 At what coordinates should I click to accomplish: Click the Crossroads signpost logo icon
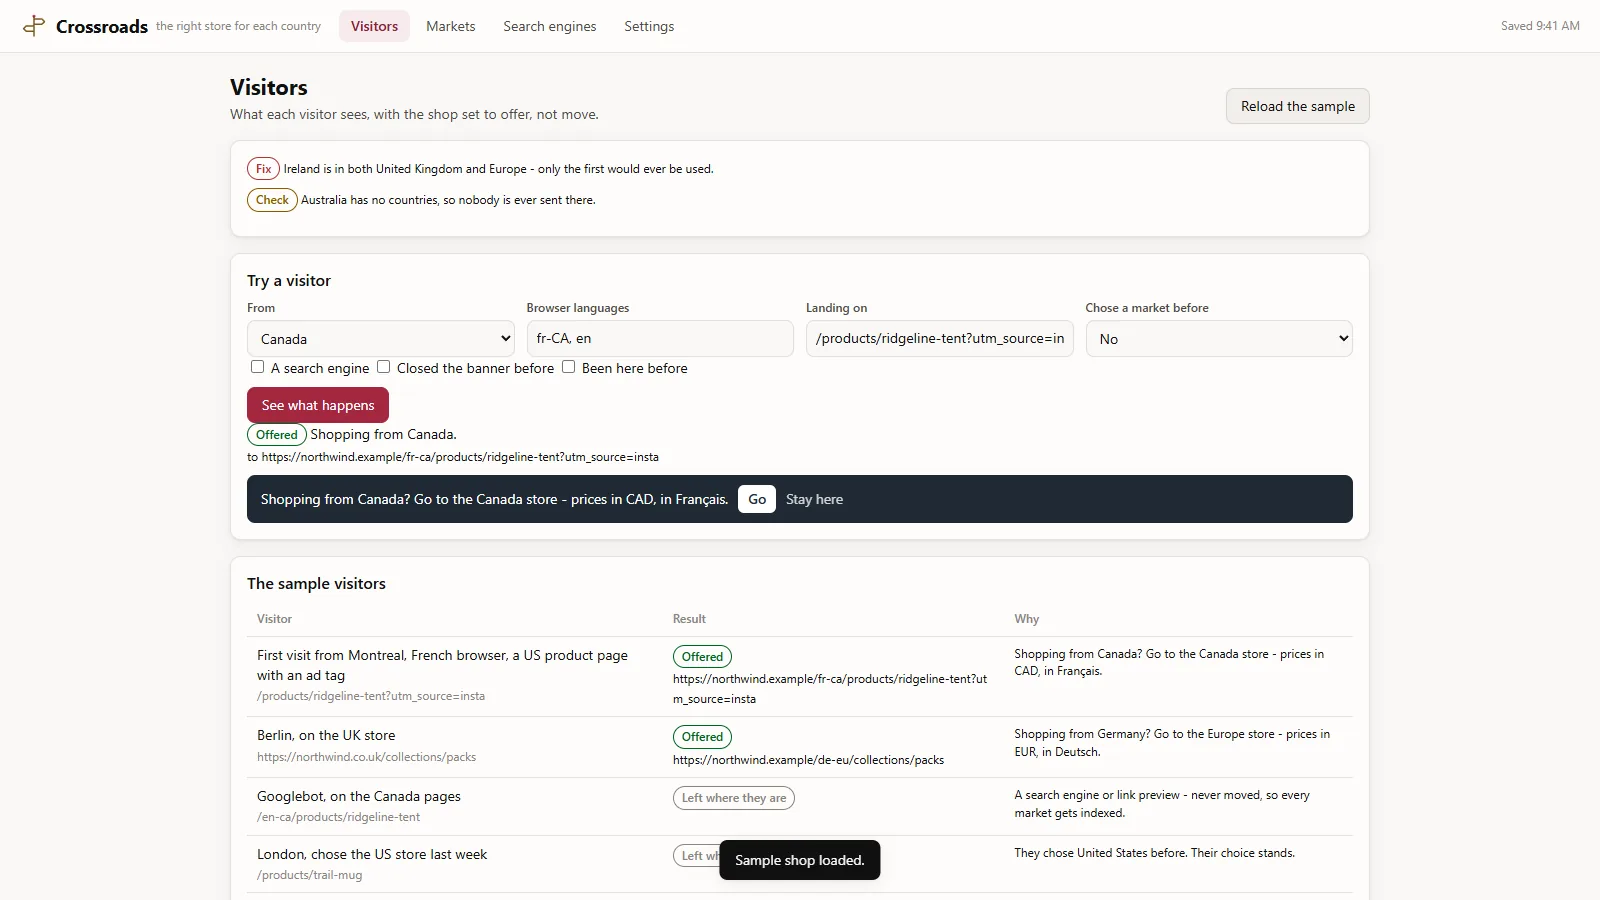pyautogui.click(x=34, y=26)
